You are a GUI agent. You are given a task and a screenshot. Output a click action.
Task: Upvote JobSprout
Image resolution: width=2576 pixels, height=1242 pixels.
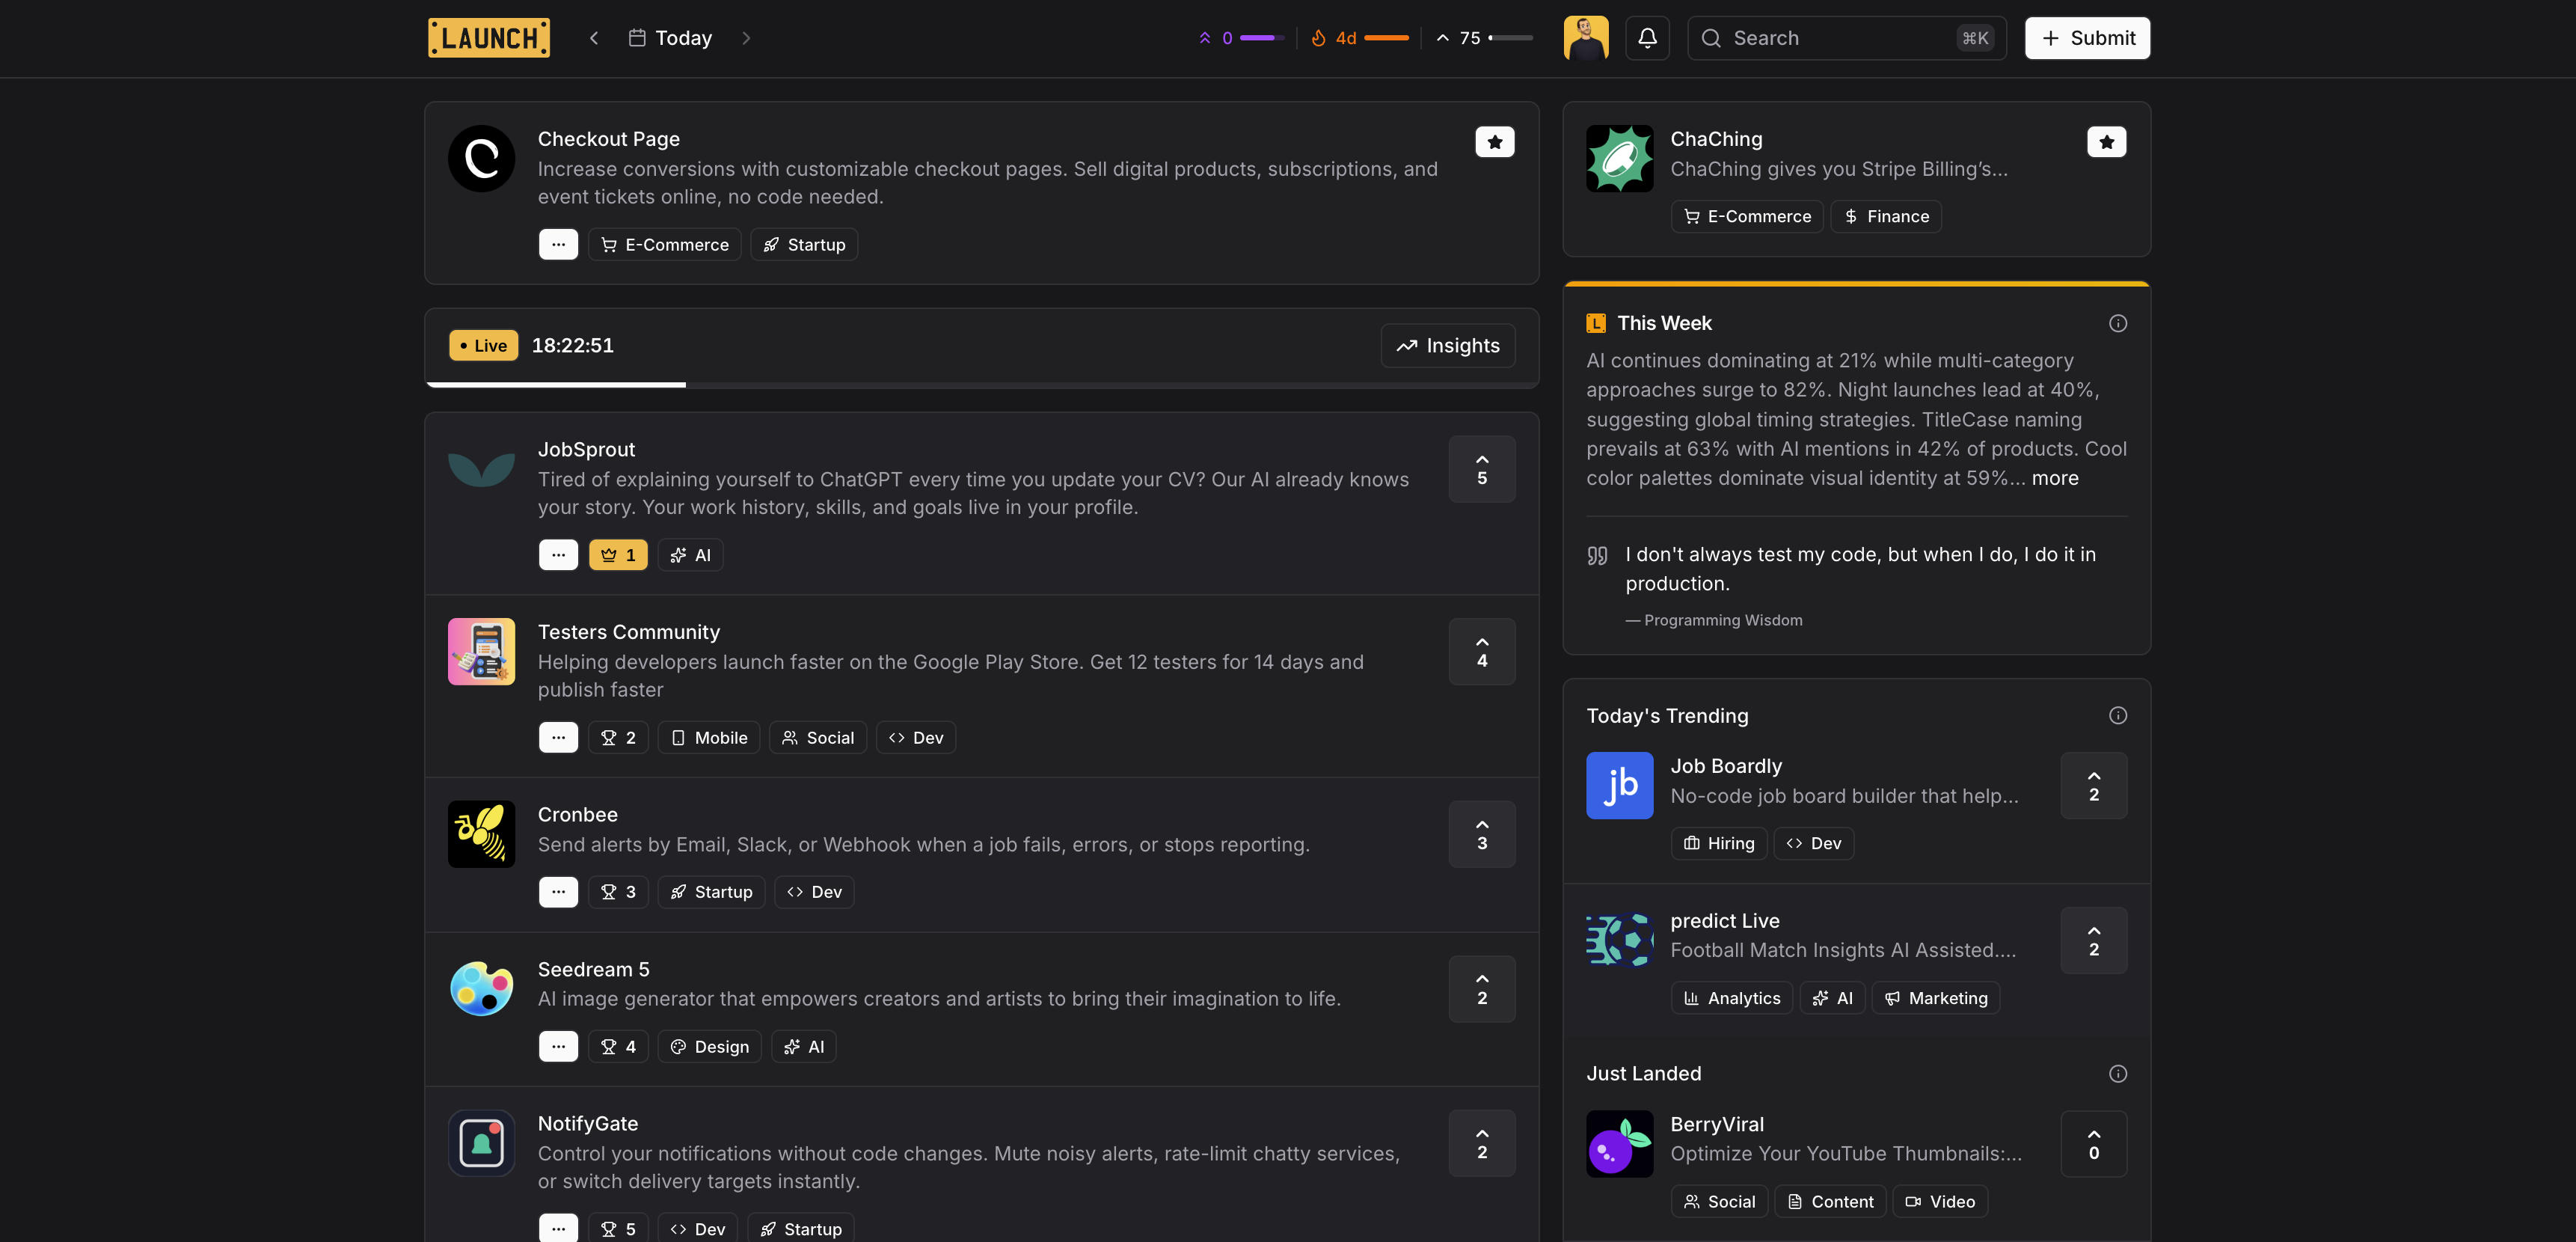(1481, 469)
